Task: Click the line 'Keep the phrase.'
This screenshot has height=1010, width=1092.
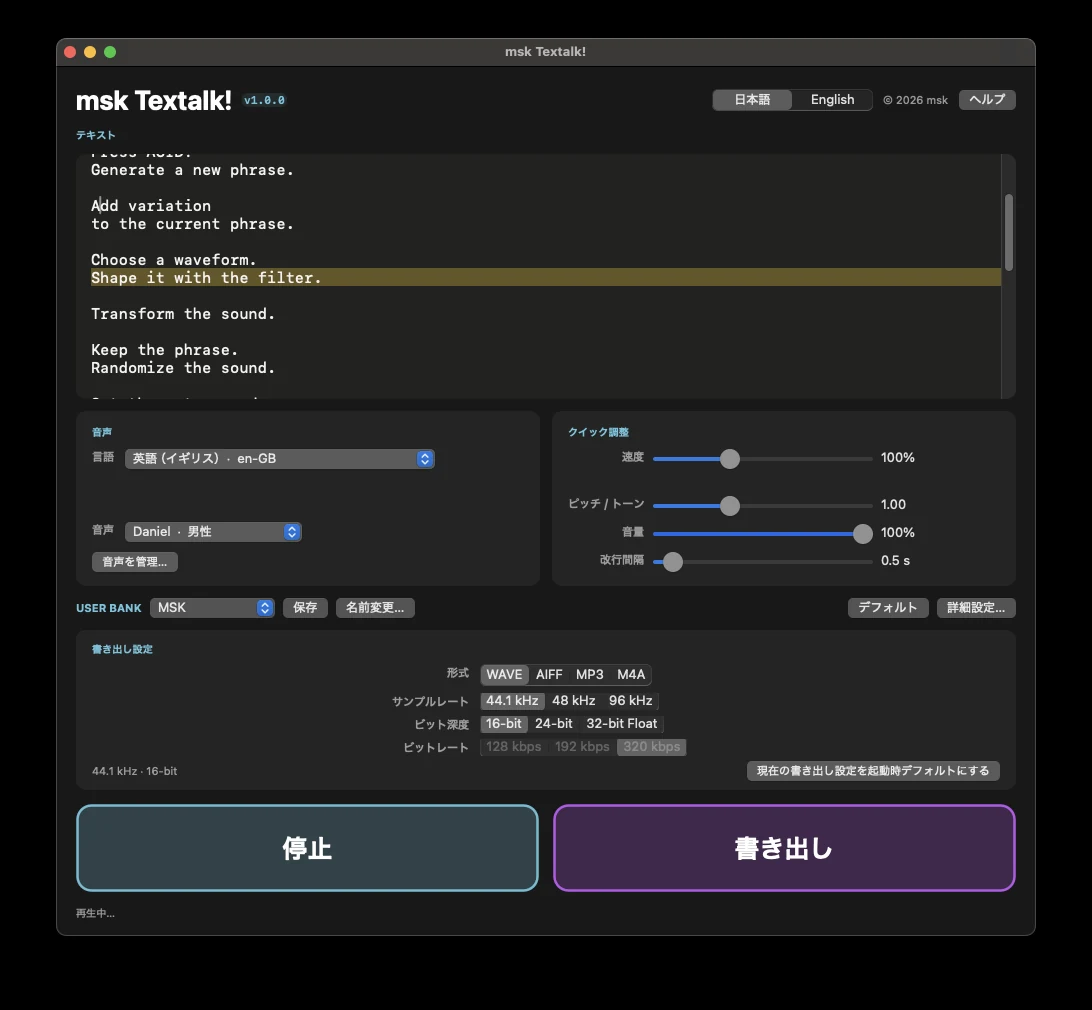Action: (164, 350)
